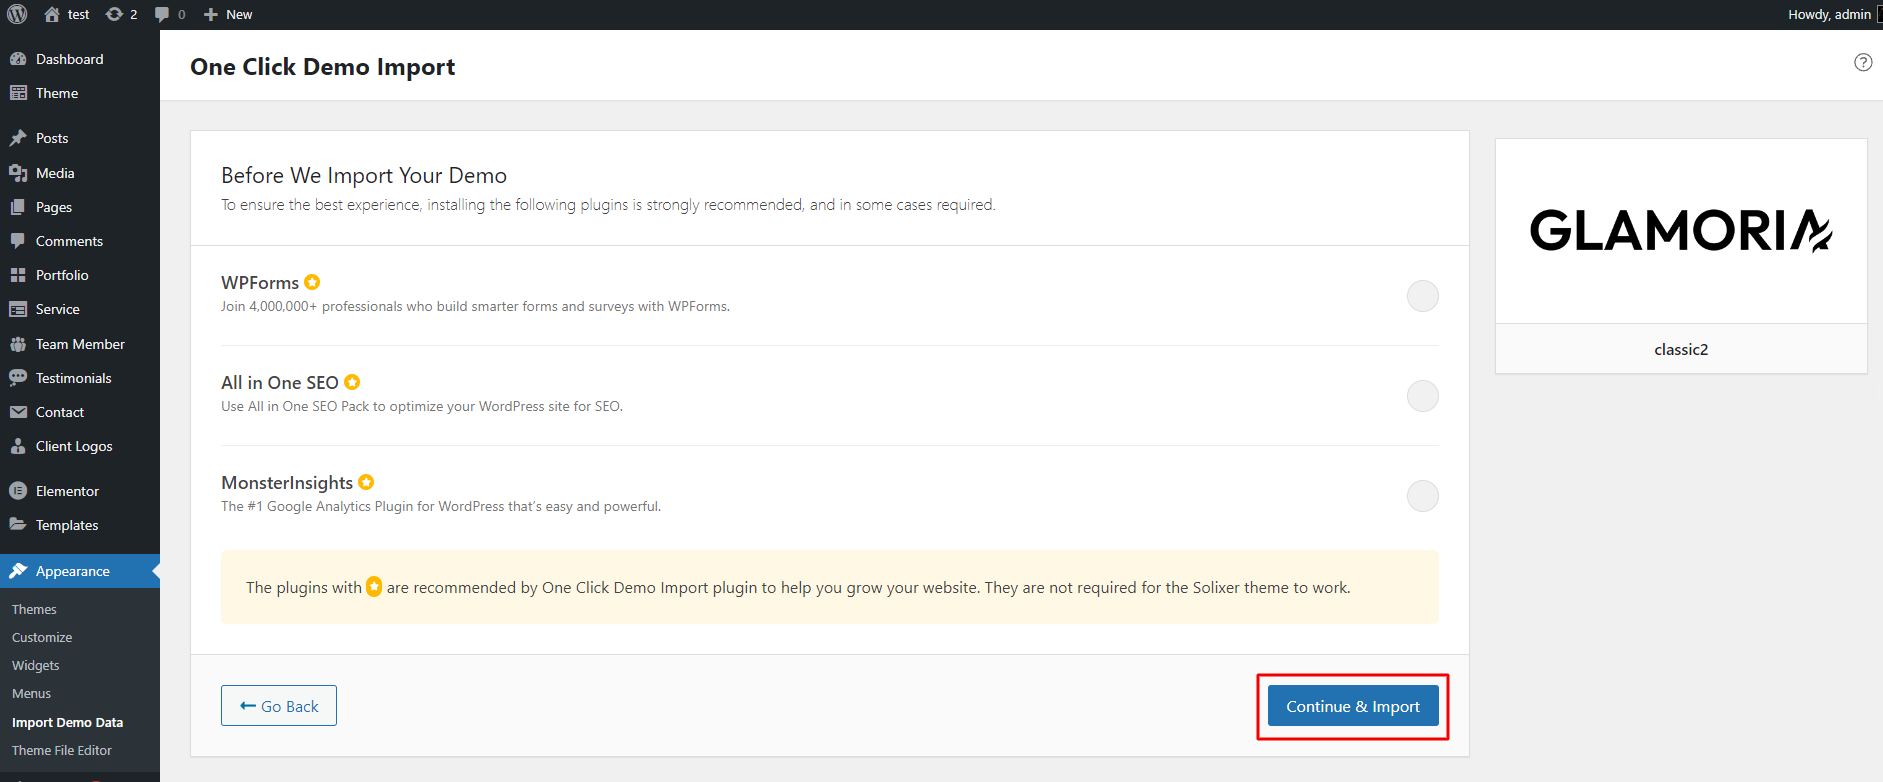Screen dimensions: 1883x782
Task: Open the Customize submenu link
Action: [x=42, y=637]
